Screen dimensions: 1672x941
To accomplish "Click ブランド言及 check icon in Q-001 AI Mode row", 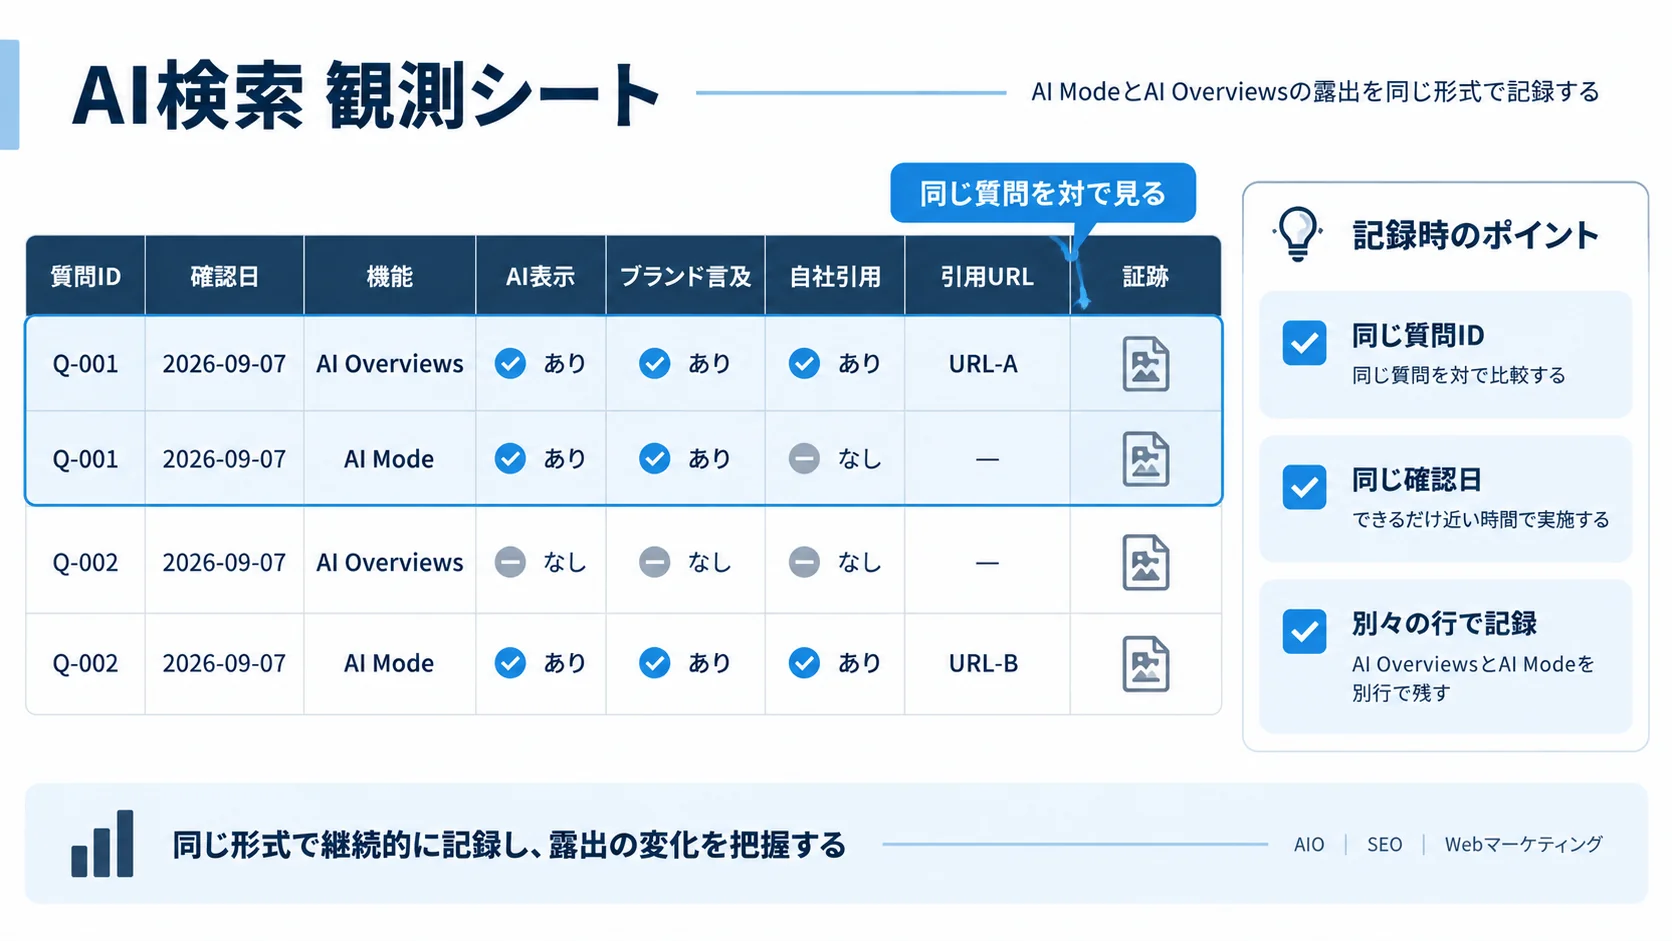I will pos(655,459).
